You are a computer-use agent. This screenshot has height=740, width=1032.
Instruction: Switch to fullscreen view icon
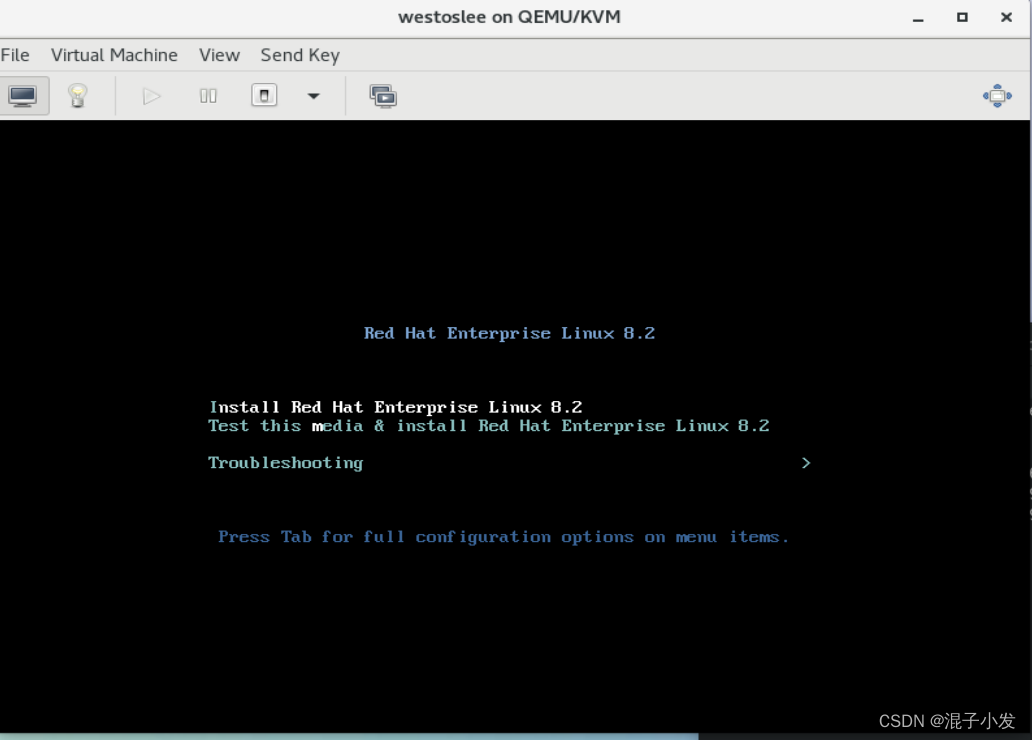(x=997, y=96)
